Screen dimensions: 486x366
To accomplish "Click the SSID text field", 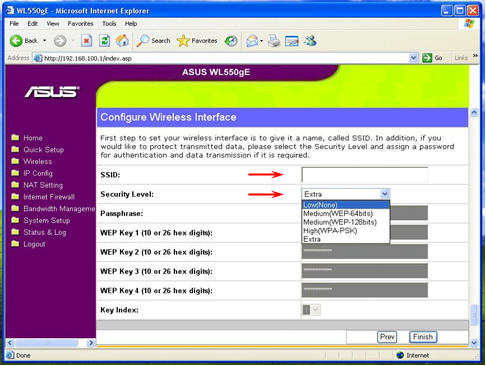I will [x=365, y=175].
